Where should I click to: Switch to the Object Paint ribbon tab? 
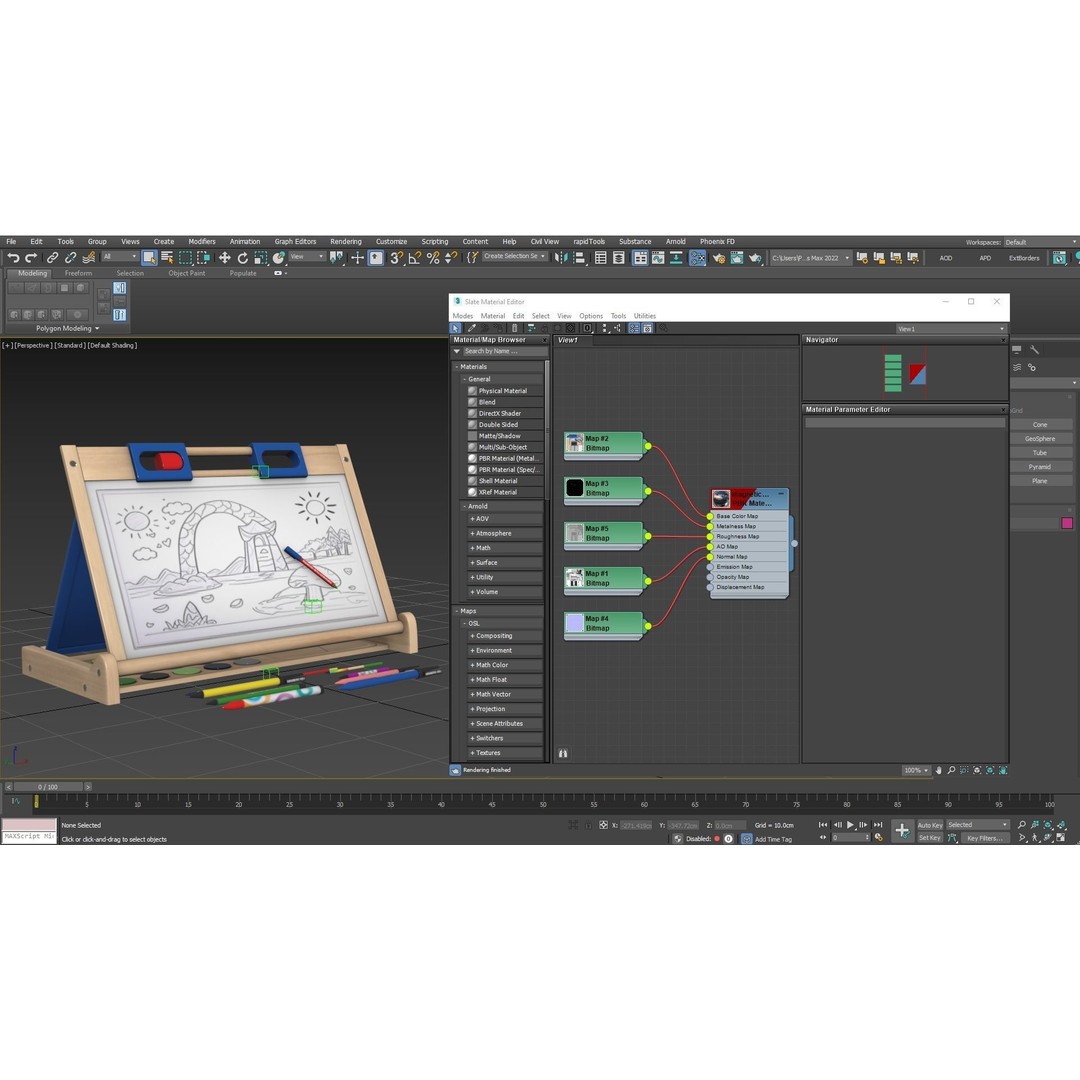point(187,273)
